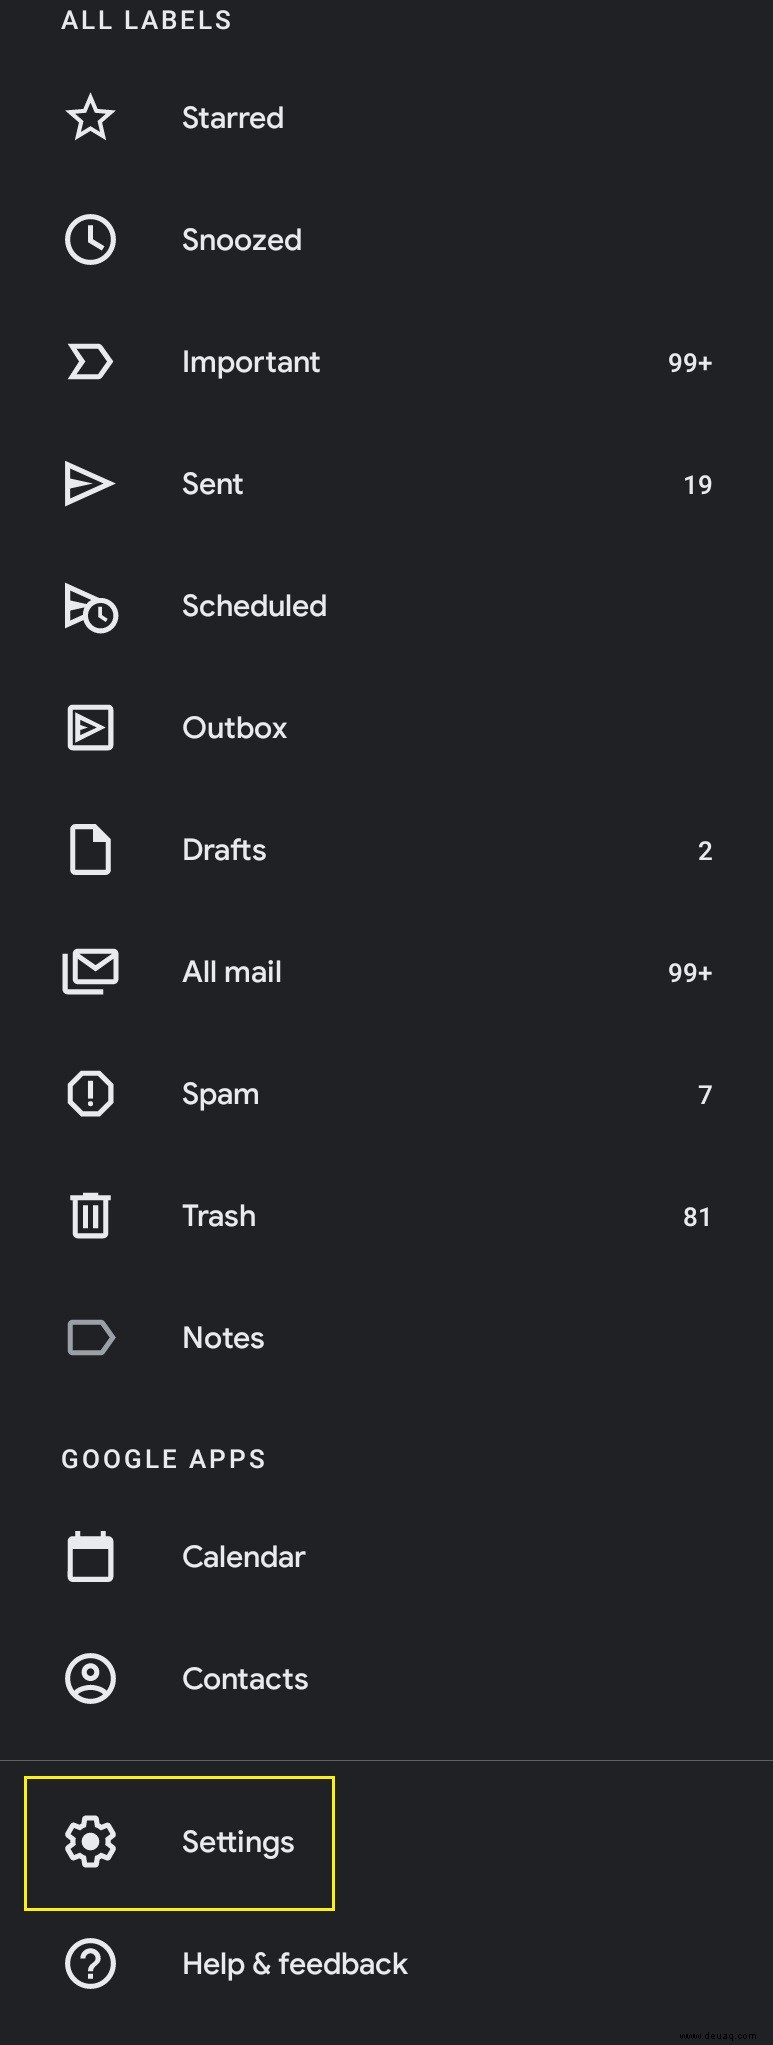Screen dimensions: 773x2045
Task: Tap the Settings gear icon
Action: pos(90,1842)
